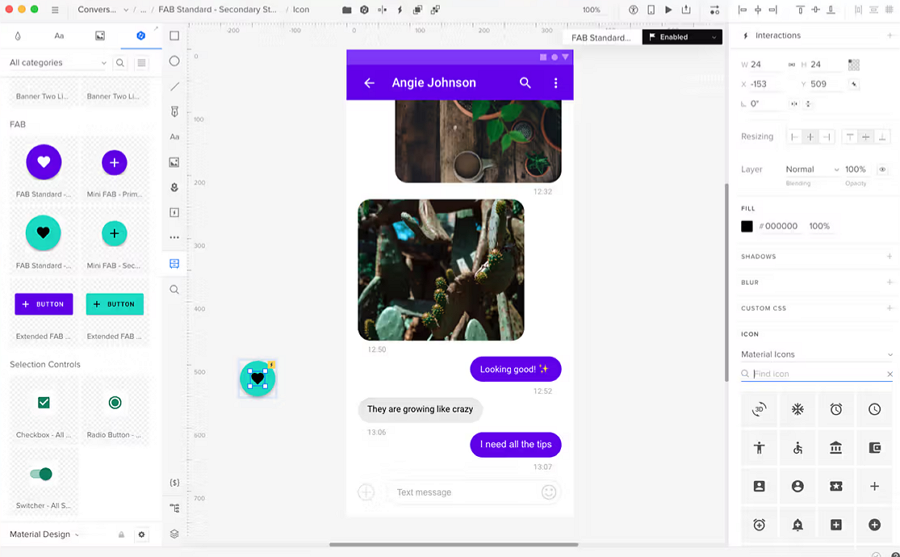900x557 pixels.
Task: Select the purple Extended FAB button component
Action: click(44, 304)
